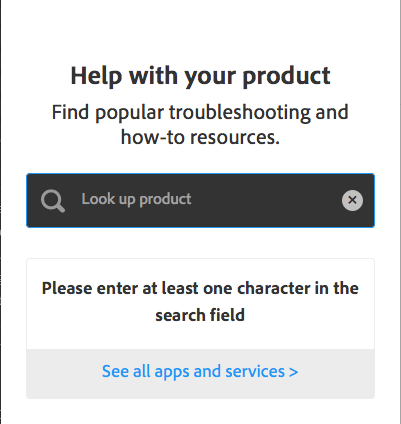Click the chevron after apps and services
The width and height of the screenshot is (401, 424).
(x=293, y=372)
